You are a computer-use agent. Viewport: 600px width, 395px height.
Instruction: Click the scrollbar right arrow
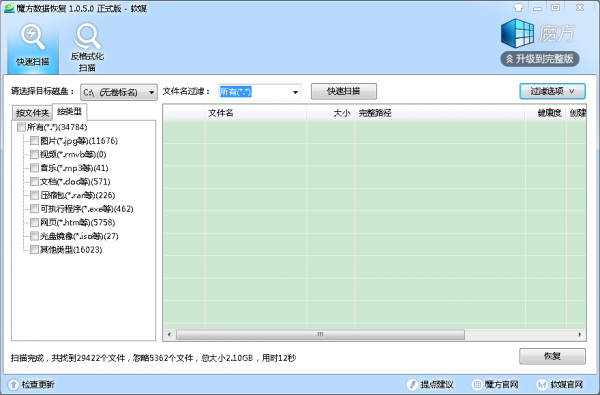click(580, 335)
